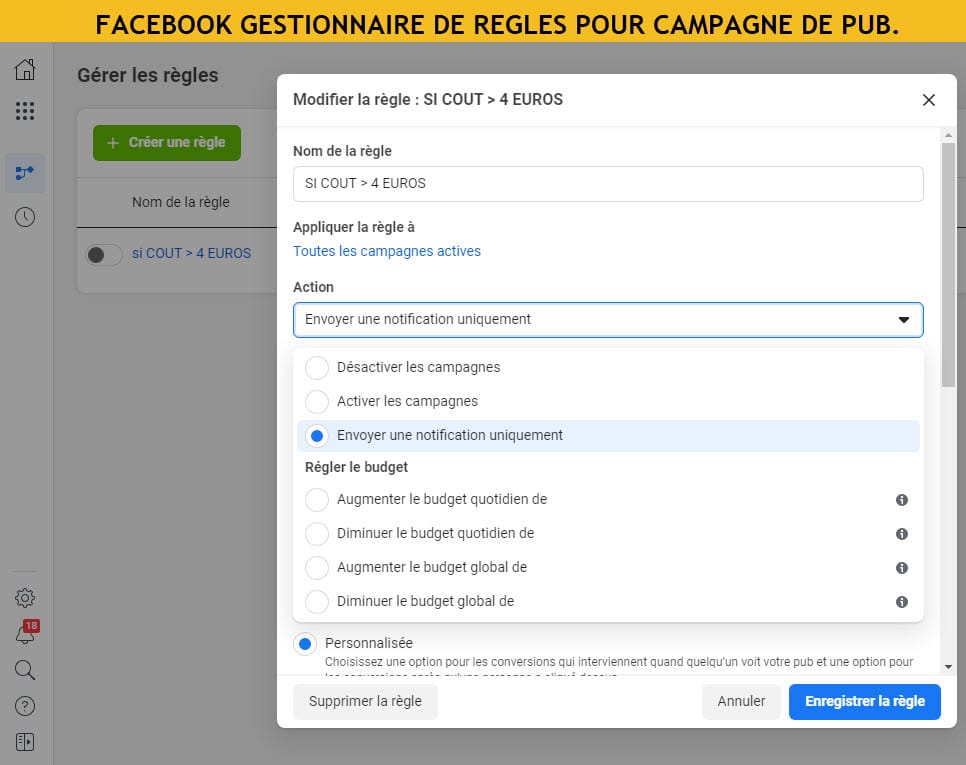Viewport: 966px width, 765px height.
Task: Open Toutes les campagnes actives link
Action: tap(387, 251)
